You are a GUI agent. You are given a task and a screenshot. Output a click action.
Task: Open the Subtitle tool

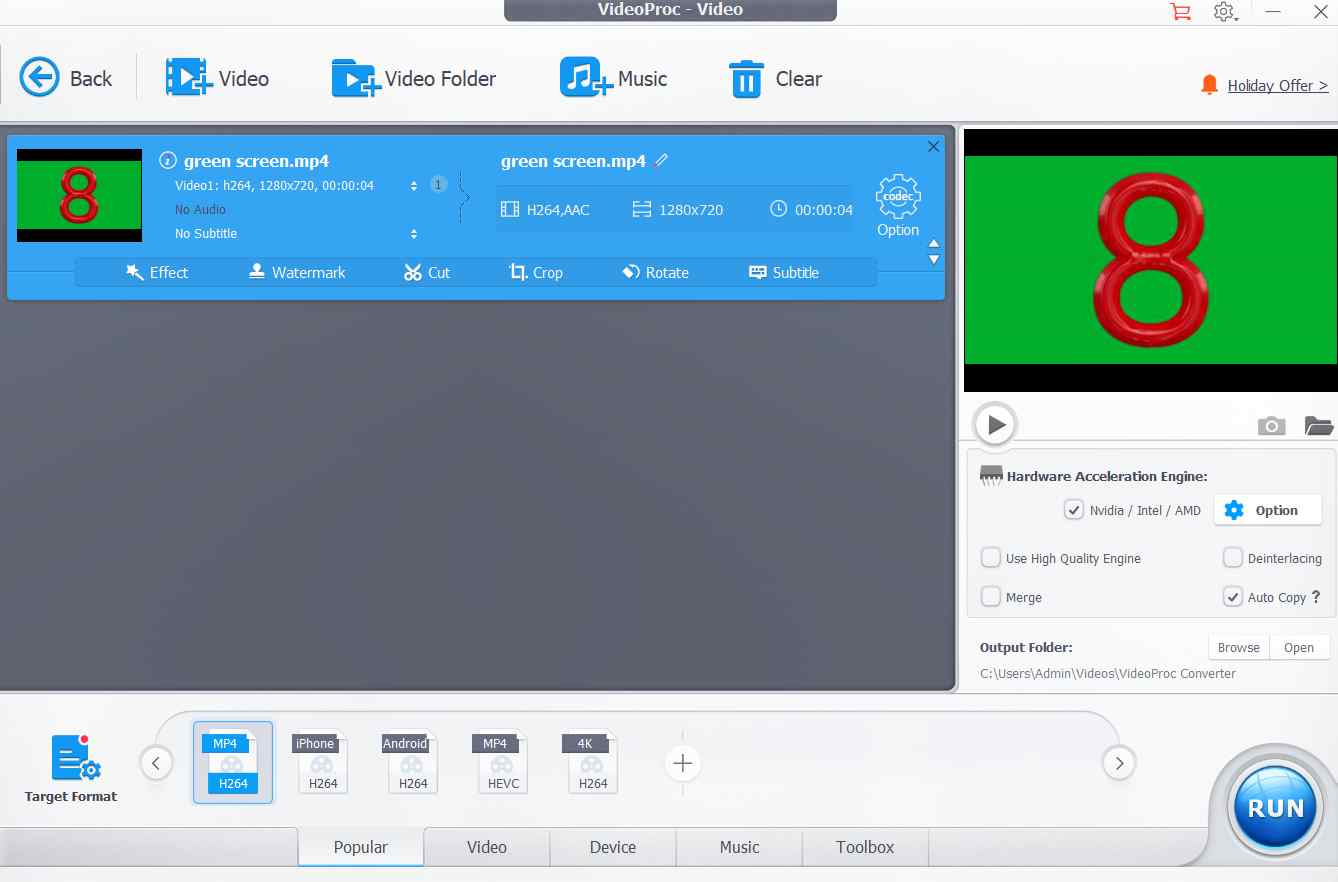pyautogui.click(x=784, y=272)
